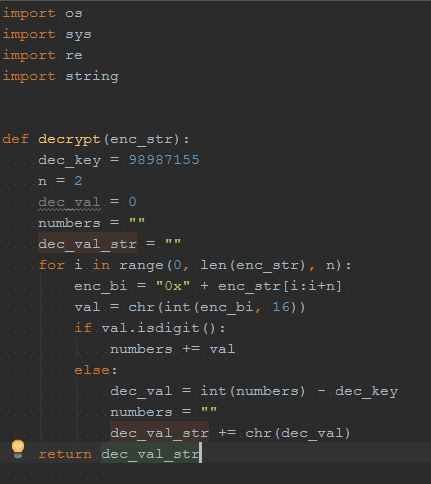
Task: Click the 'else:' keyword
Action: click(x=96, y=370)
